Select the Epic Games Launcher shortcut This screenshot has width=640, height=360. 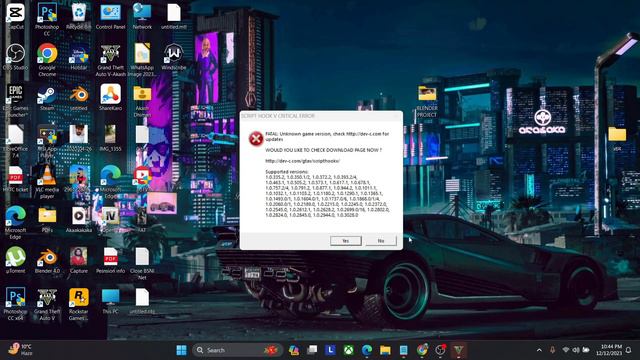pos(16,101)
